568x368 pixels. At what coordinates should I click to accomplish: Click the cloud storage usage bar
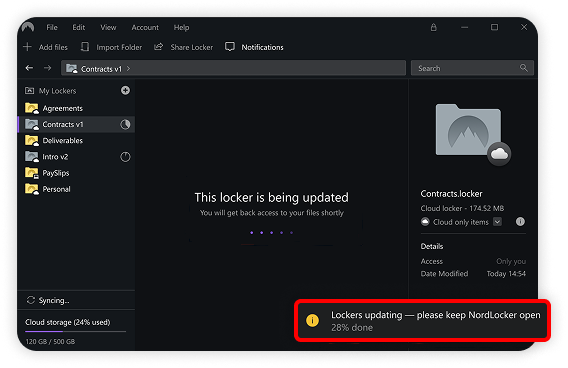(75, 331)
